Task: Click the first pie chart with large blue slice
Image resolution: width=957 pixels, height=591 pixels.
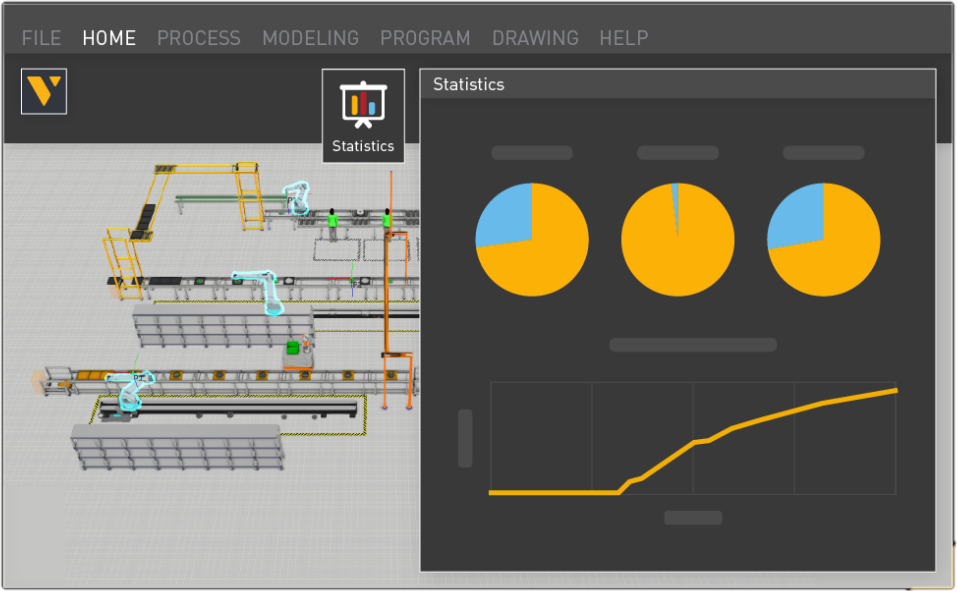Action: [x=532, y=240]
